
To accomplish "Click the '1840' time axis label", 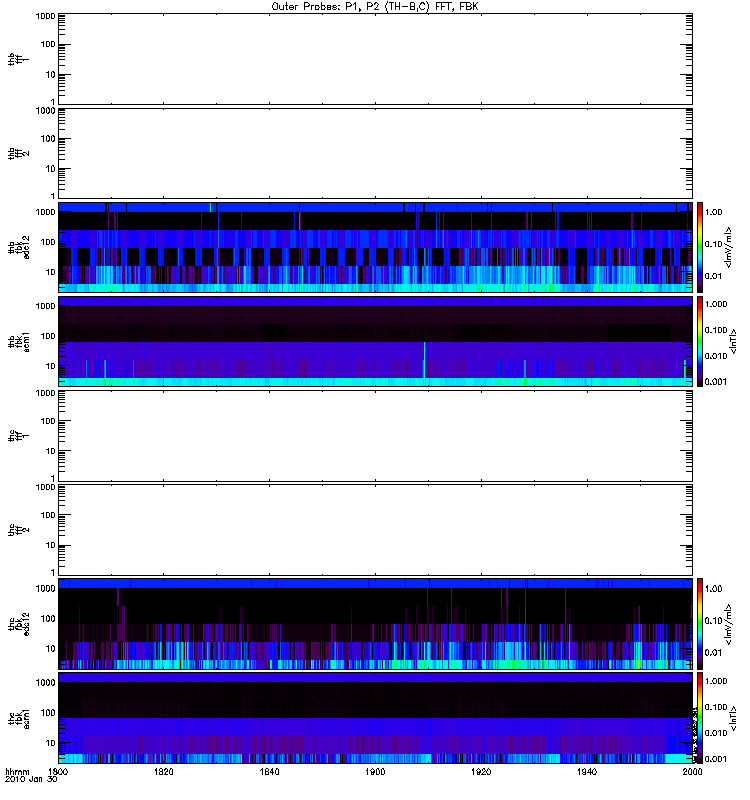I will [269, 772].
